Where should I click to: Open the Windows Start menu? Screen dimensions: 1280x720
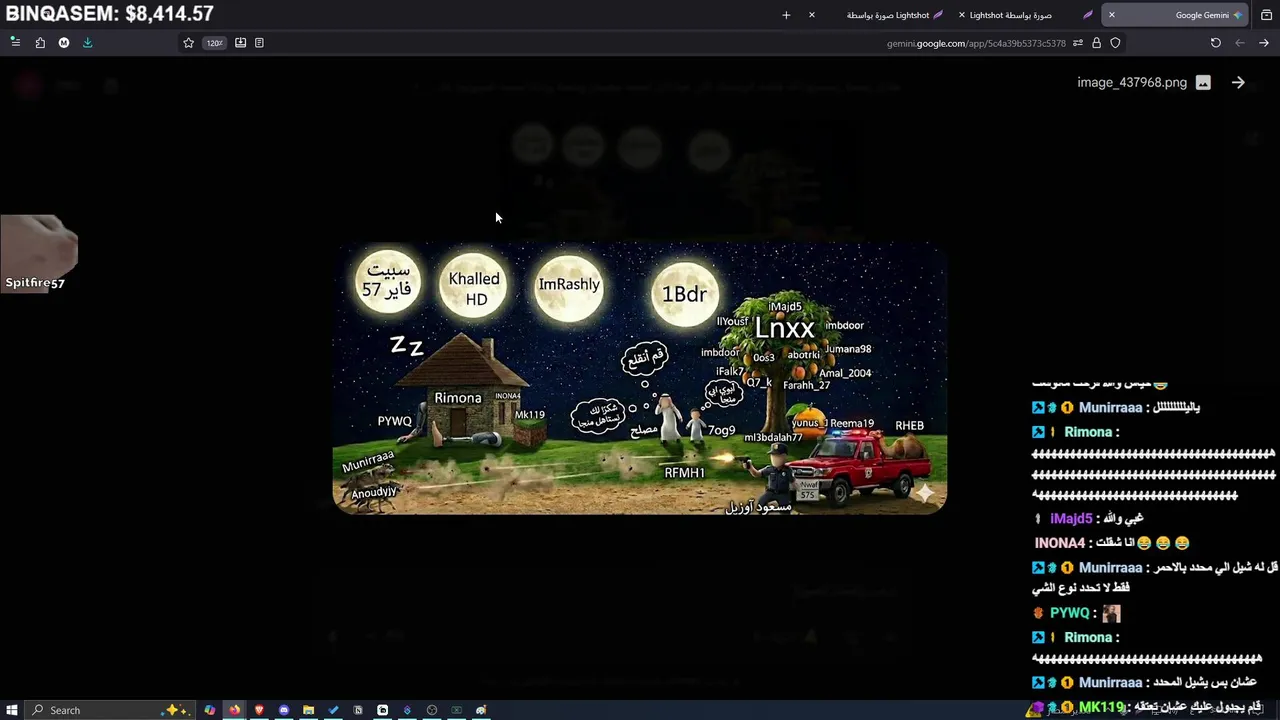coord(12,710)
